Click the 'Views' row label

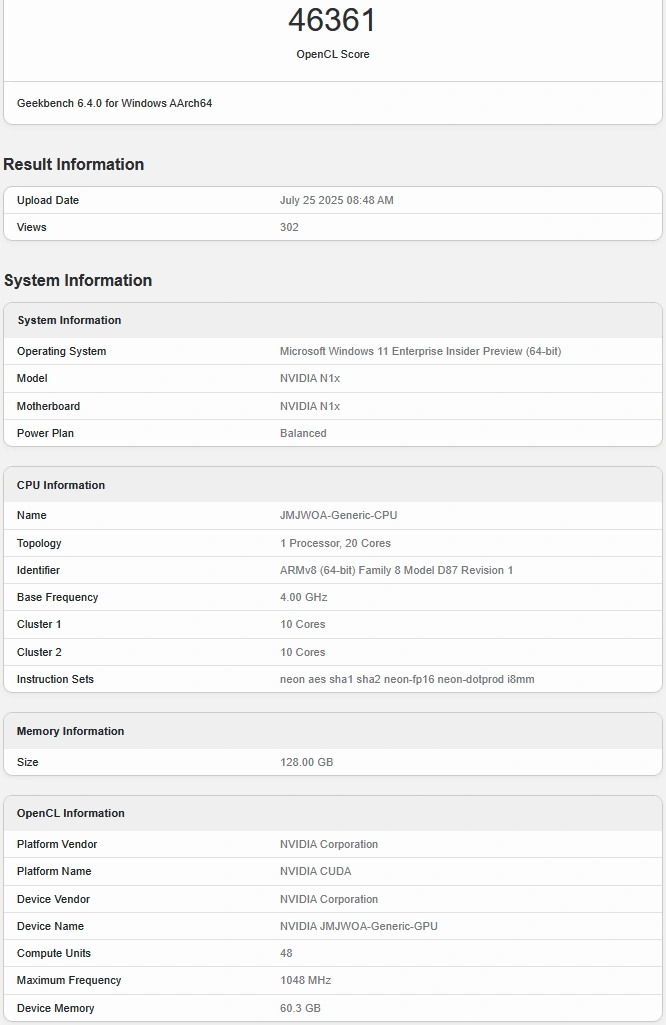coord(31,227)
